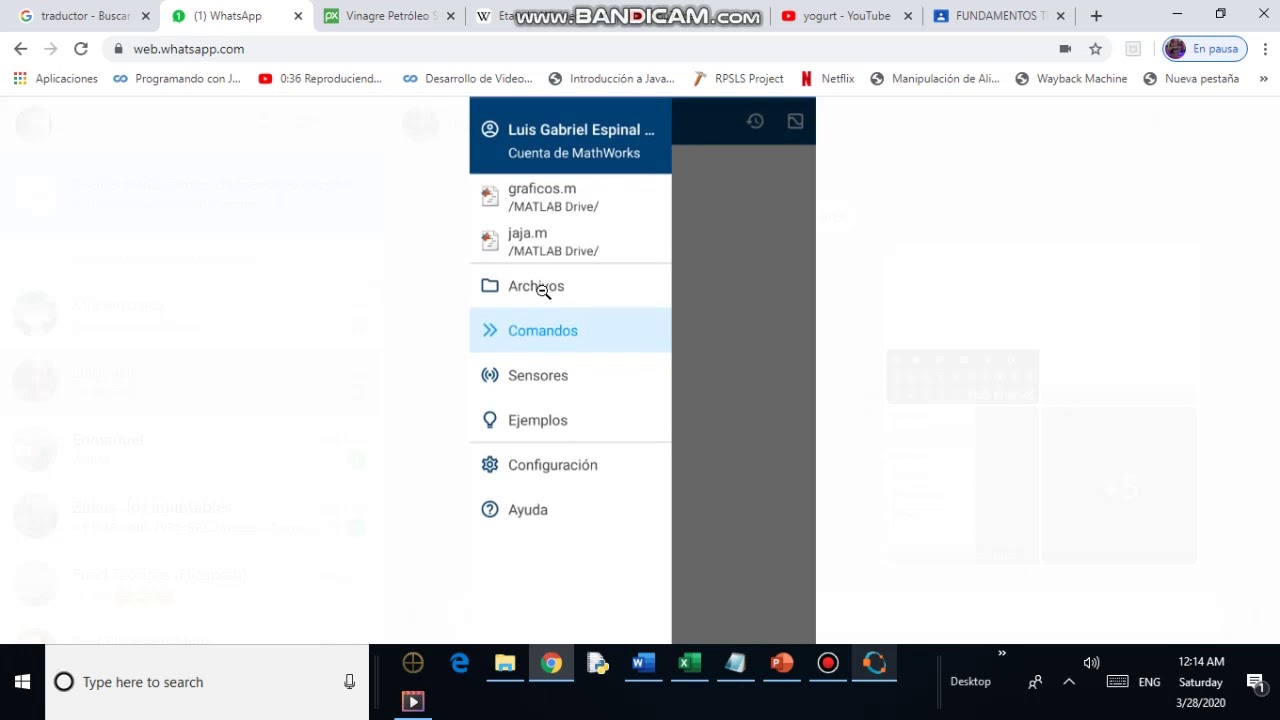Open the Ayuda help entry
Image resolution: width=1280 pixels, height=720 pixels.
click(x=570, y=510)
